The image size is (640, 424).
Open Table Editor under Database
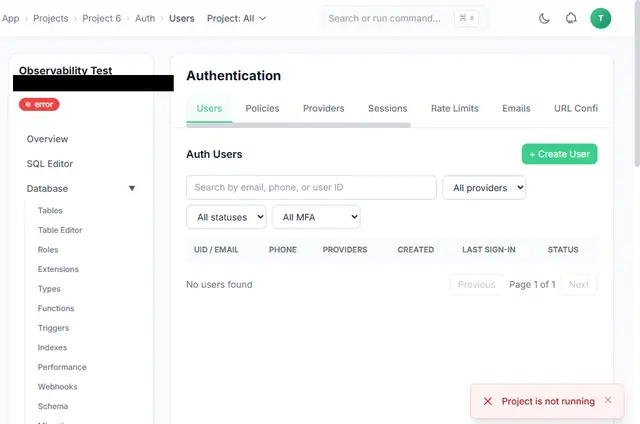pyautogui.click(x=60, y=230)
